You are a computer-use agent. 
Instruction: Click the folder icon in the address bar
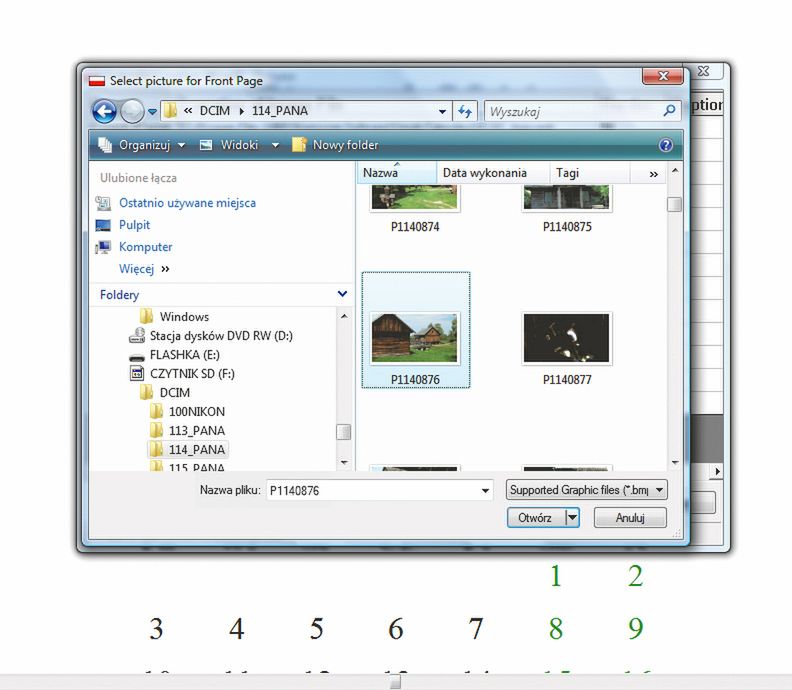click(171, 111)
